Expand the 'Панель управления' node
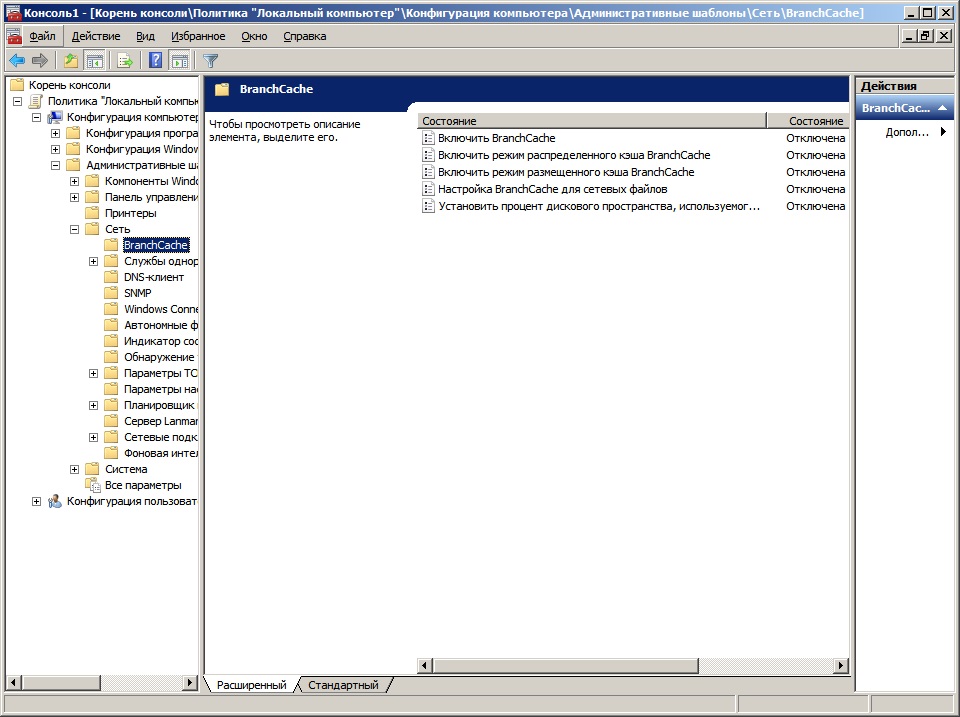 pos(75,197)
